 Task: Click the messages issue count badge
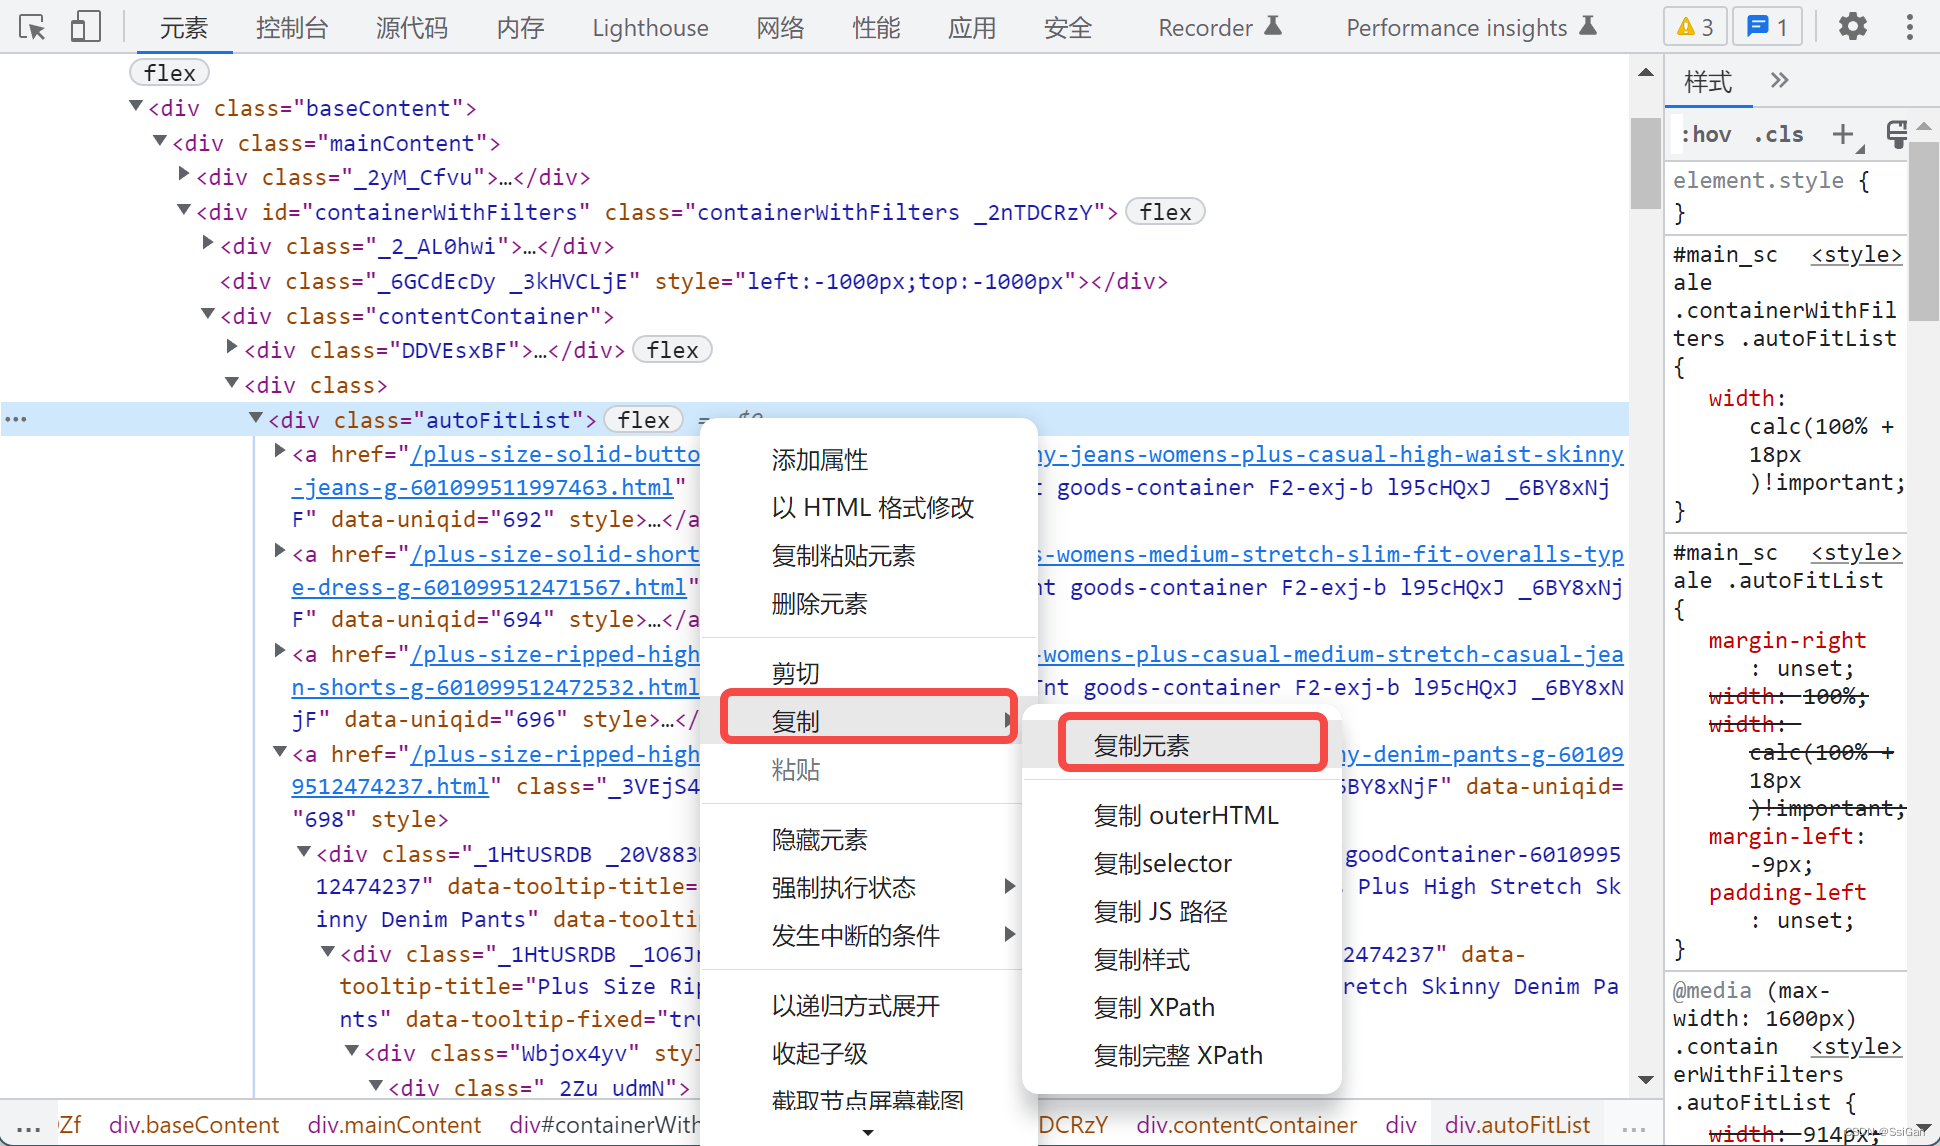(1767, 27)
